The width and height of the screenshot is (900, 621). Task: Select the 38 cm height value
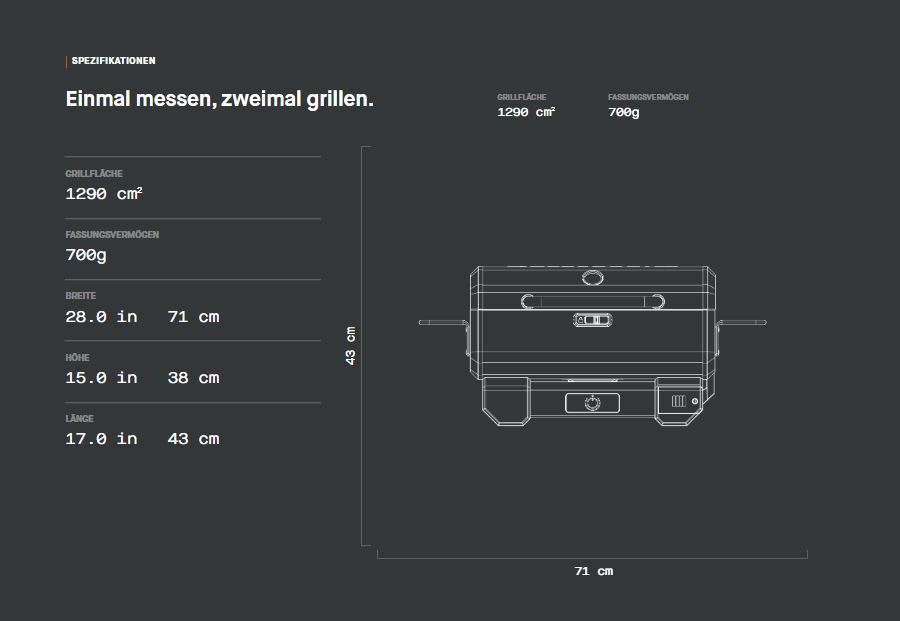(x=193, y=378)
